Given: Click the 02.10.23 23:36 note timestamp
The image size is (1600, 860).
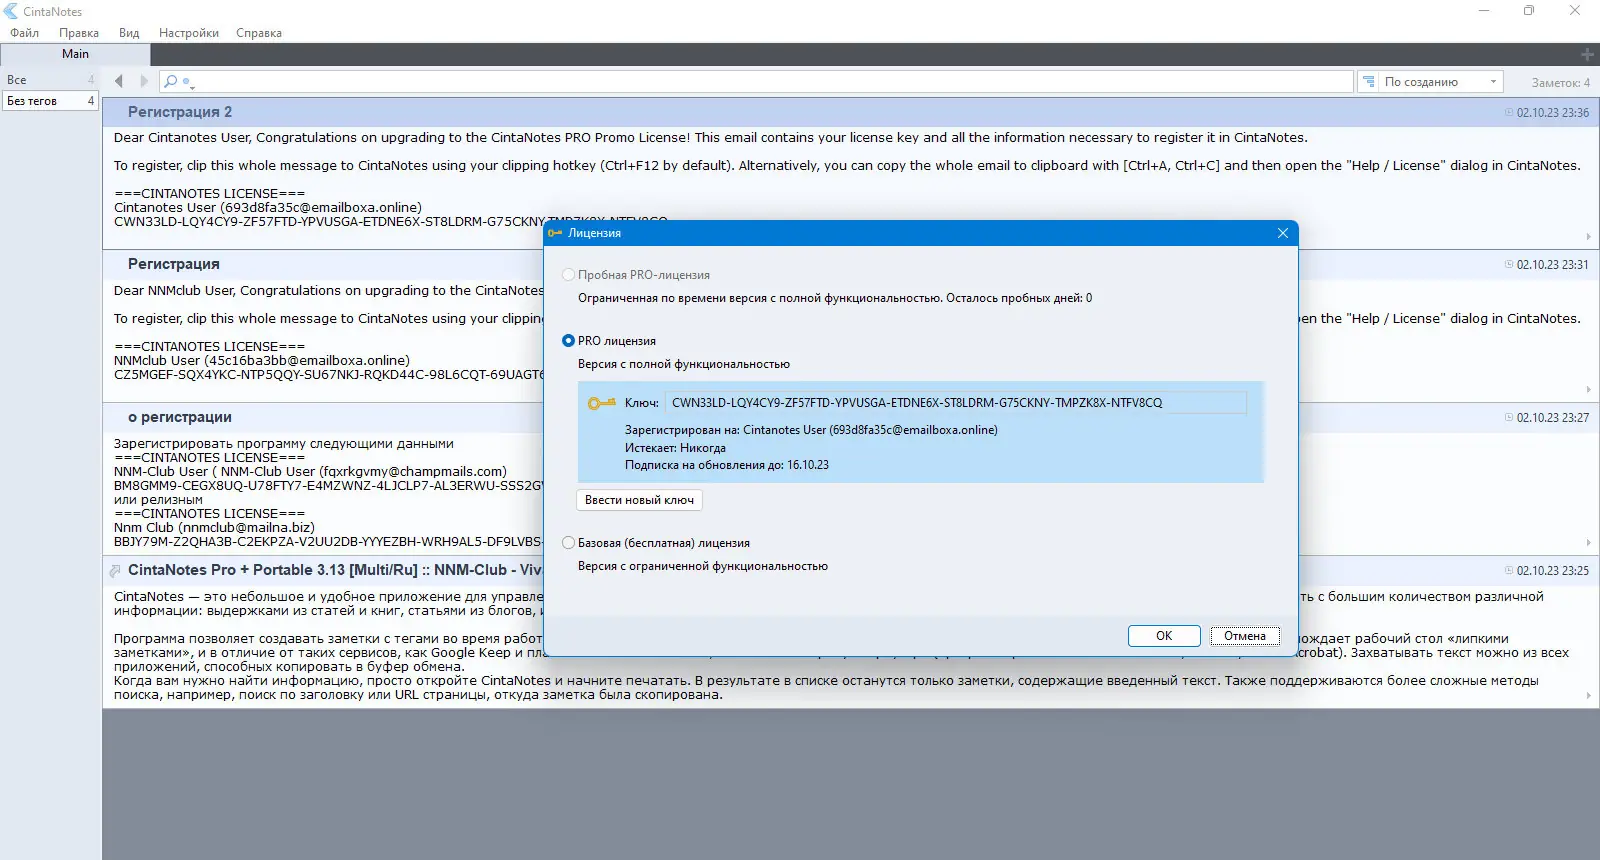Looking at the screenshot, I should click(x=1553, y=113).
